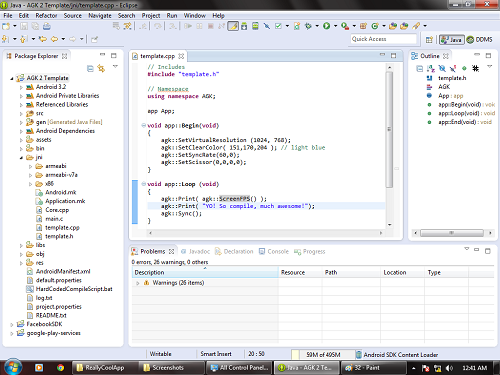This screenshot has height=375, width=500.
Task: Expand the x86 folder
Action: (x=30, y=184)
